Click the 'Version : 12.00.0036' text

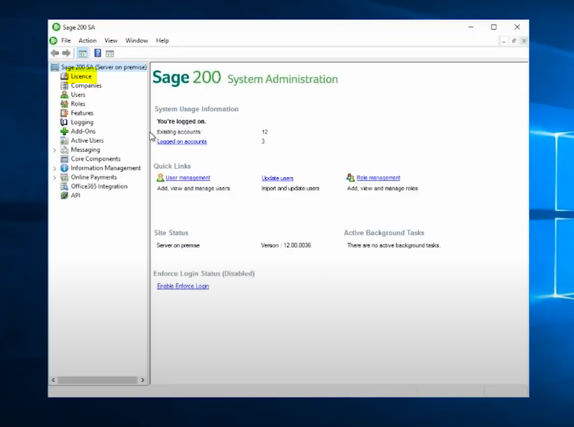point(286,245)
